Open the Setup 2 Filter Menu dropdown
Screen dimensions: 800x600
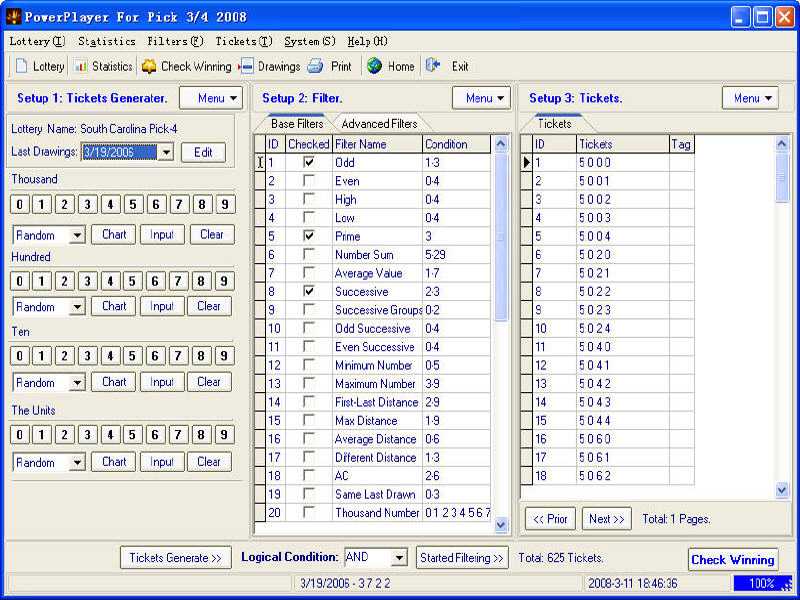point(481,98)
